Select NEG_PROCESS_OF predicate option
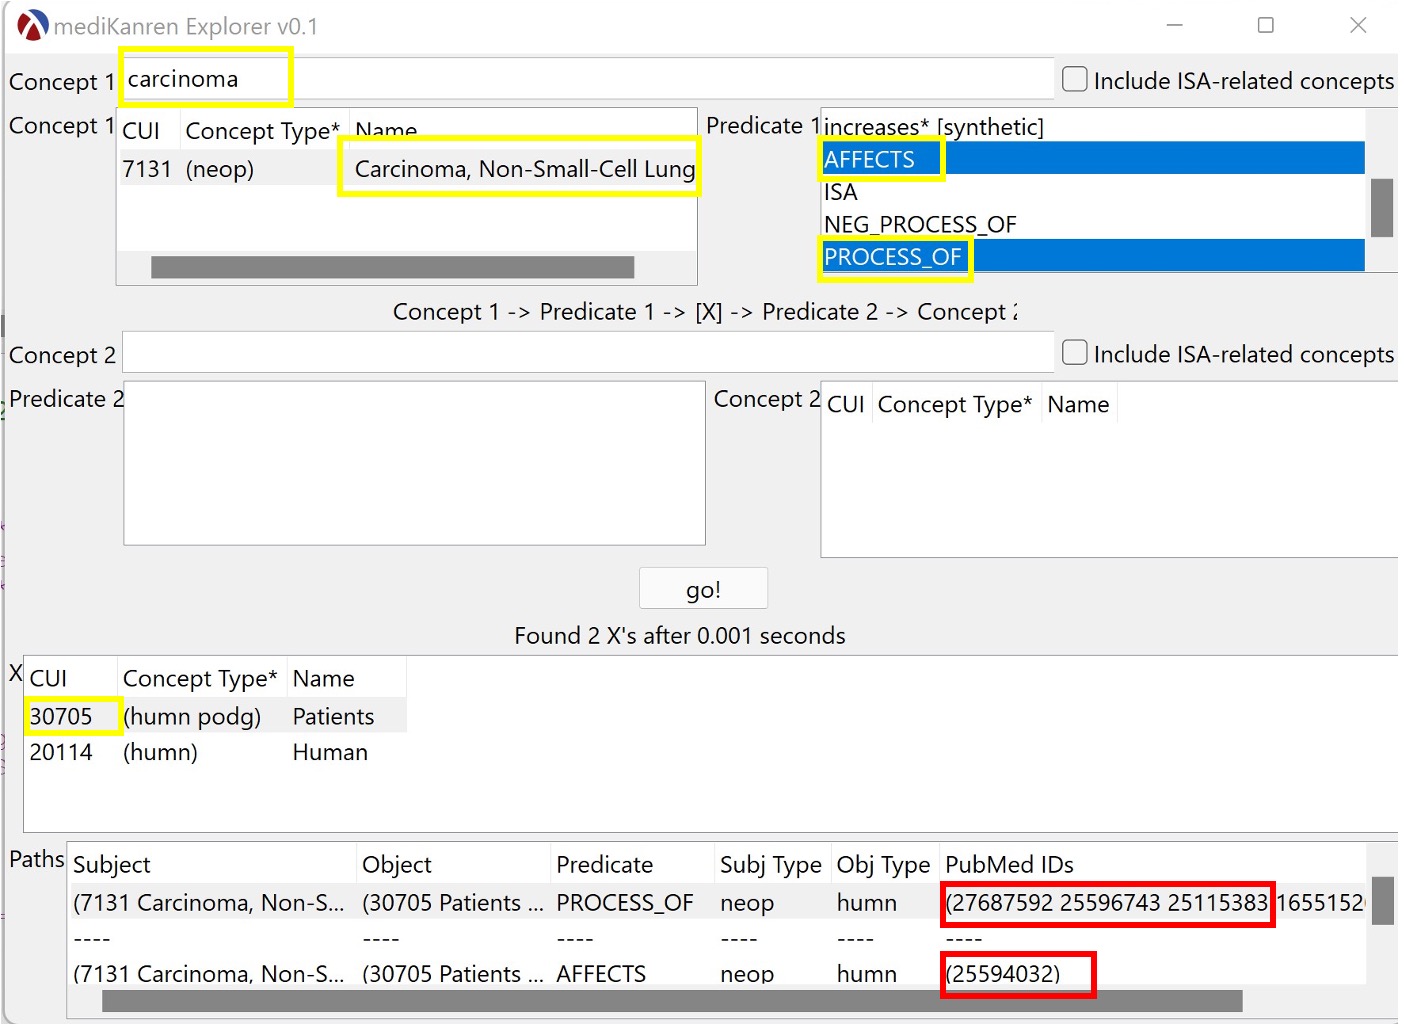The width and height of the screenshot is (1404, 1032). [x=920, y=225]
